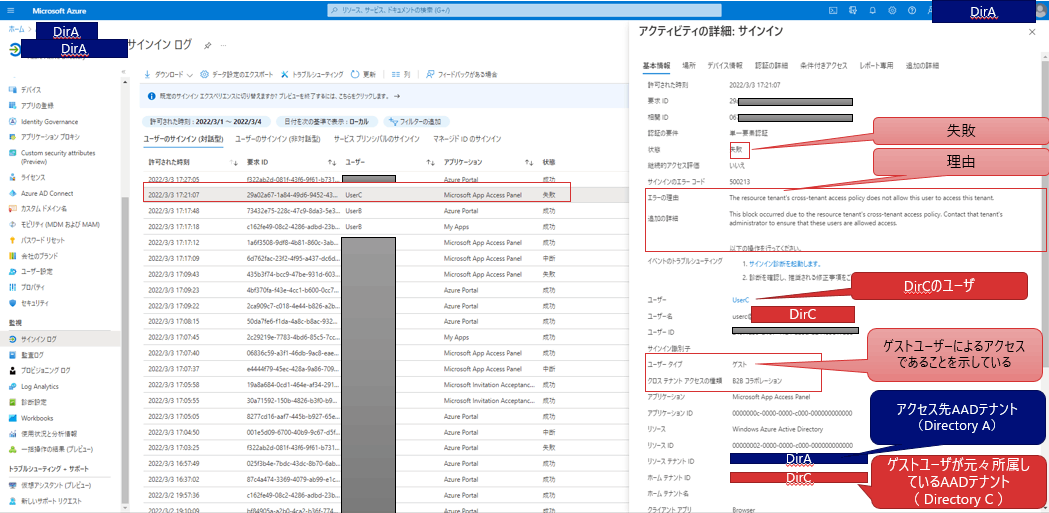
Task: Open the 列 column chooser
Action: (401, 74)
